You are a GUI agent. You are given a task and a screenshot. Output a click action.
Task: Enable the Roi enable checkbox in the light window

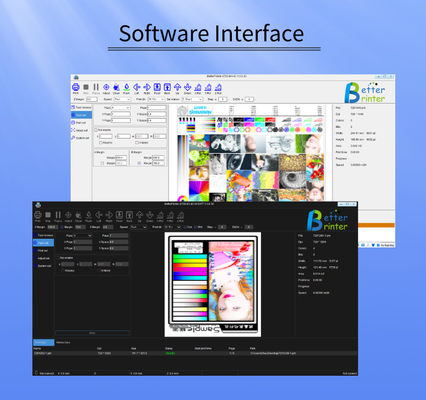click(96, 130)
